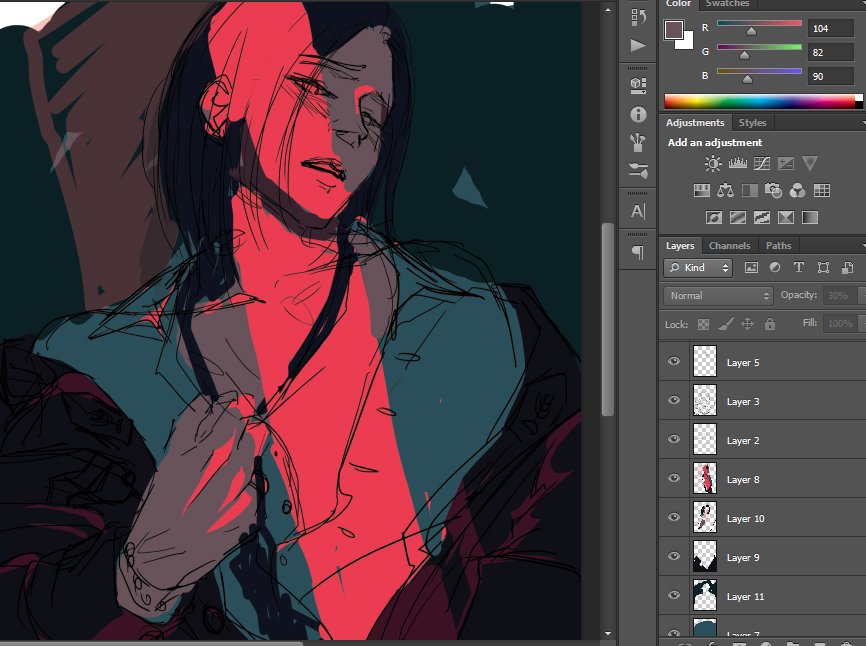The image size is (866, 646).
Task: Hide Layer 5 visibility eye
Action: (674, 361)
